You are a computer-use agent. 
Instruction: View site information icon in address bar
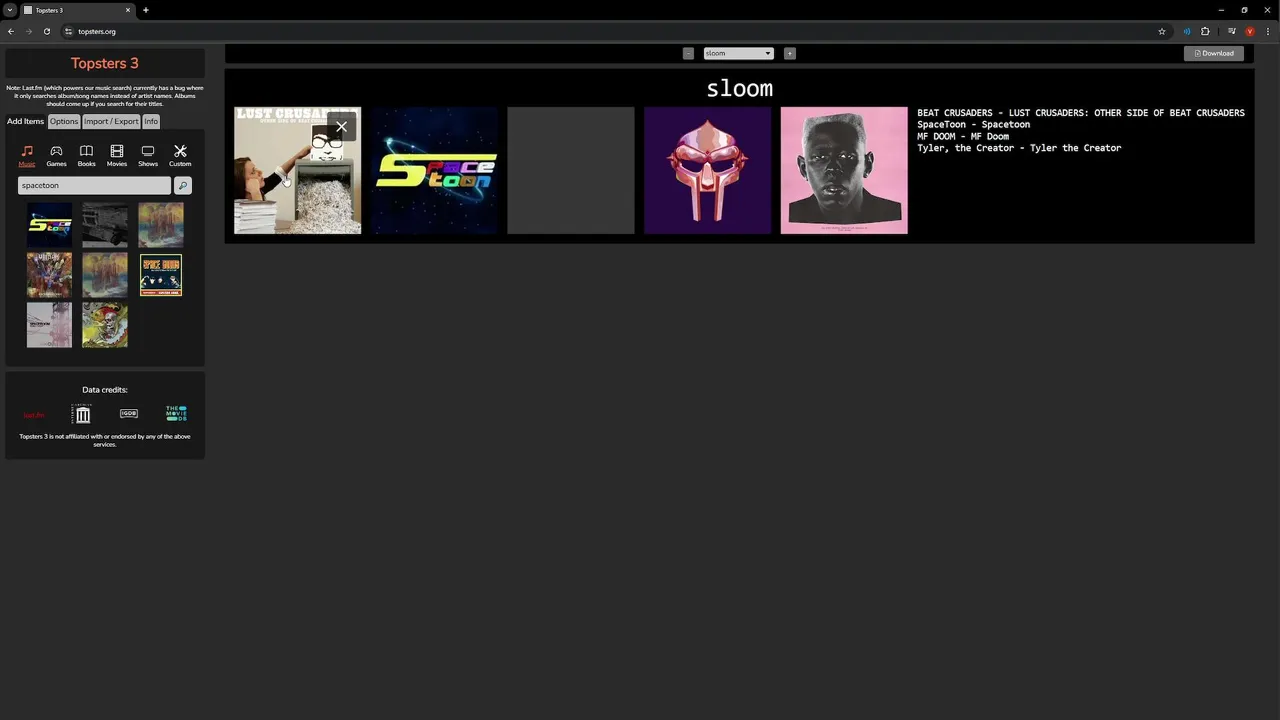69,31
